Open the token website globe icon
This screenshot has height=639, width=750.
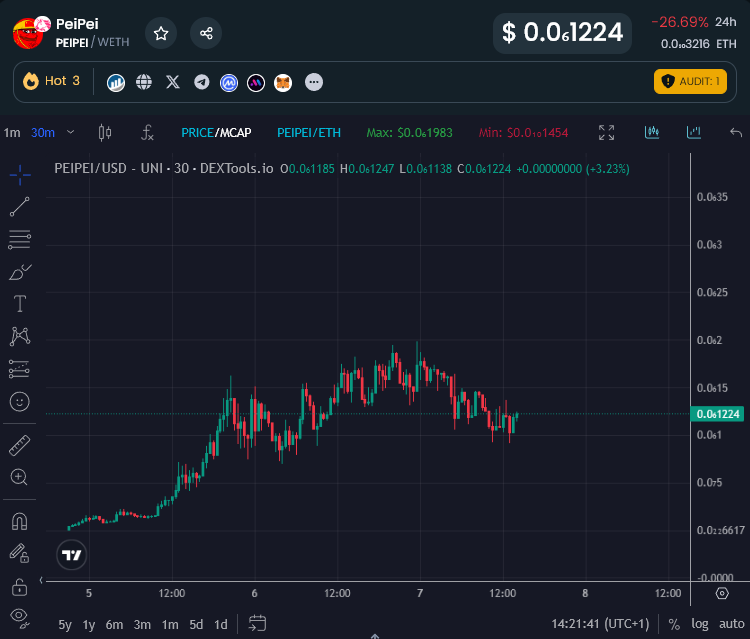144,82
